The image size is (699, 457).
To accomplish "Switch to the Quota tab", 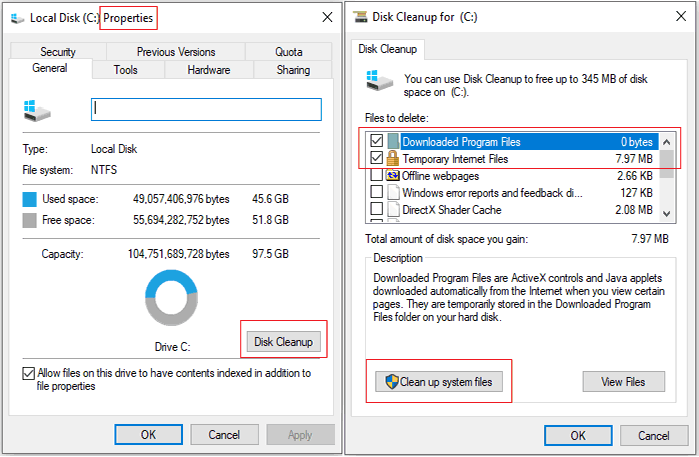I will coord(288,52).
